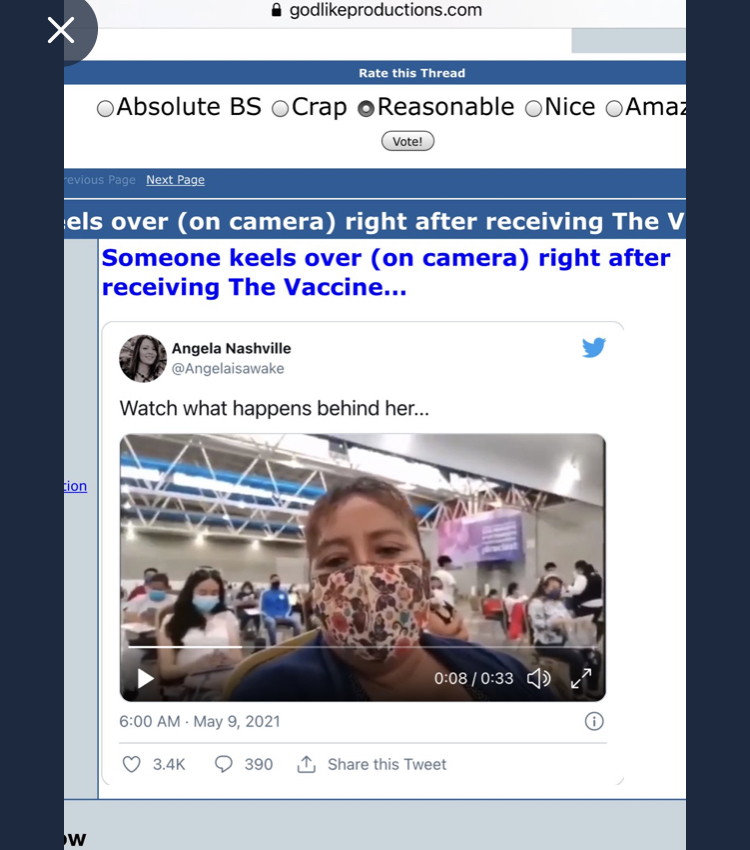Expand the video to fullscreen
Image resolution: width=750 pixels, height=850 pixels.
pyautogui.click(x=581, y=678)
